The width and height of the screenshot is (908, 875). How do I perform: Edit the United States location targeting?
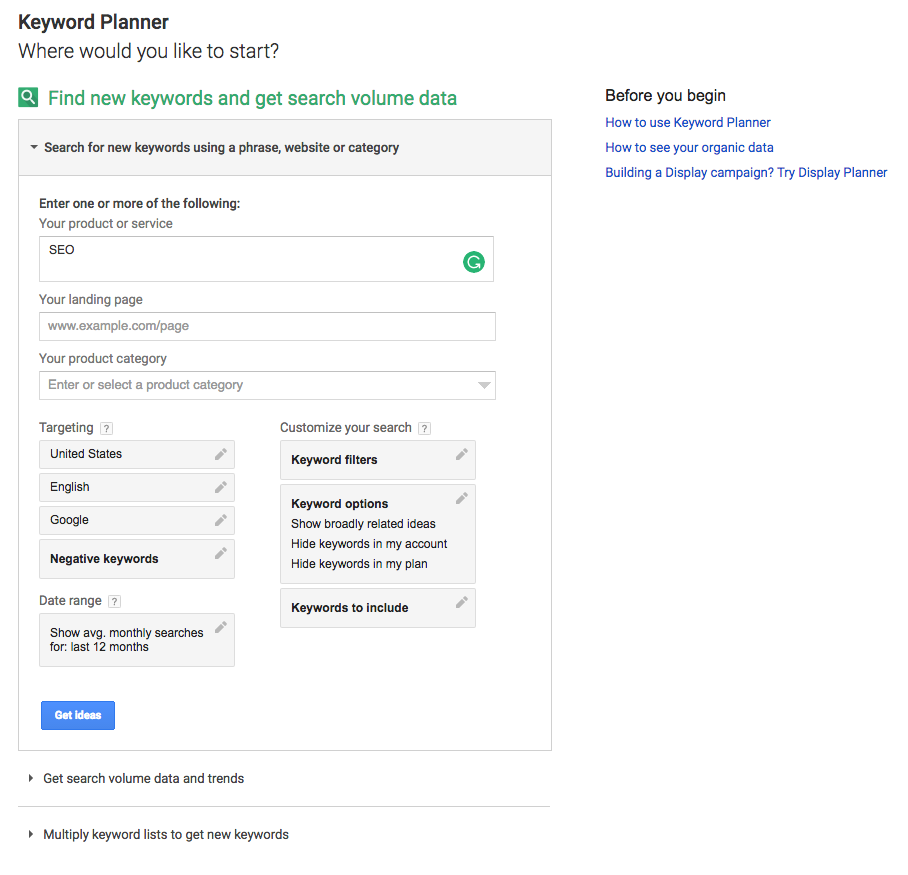pyautogui.click(x=222, y=454)
